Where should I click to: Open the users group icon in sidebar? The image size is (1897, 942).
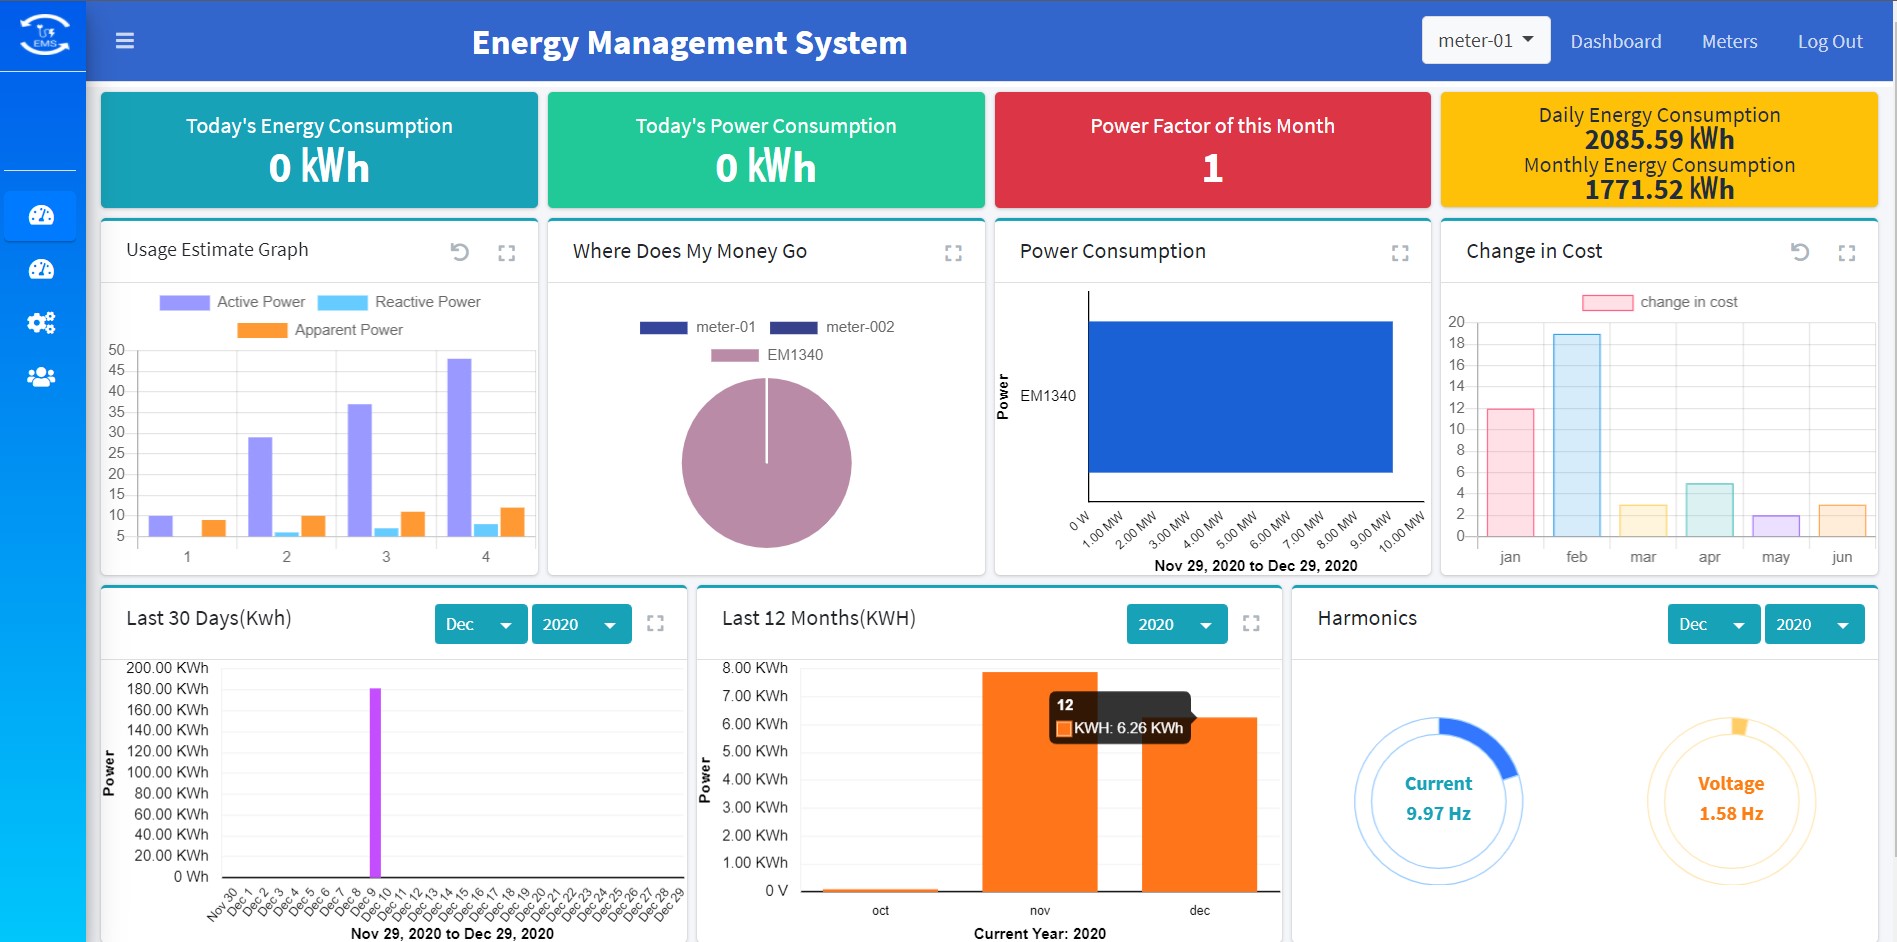tap(41, 377)
